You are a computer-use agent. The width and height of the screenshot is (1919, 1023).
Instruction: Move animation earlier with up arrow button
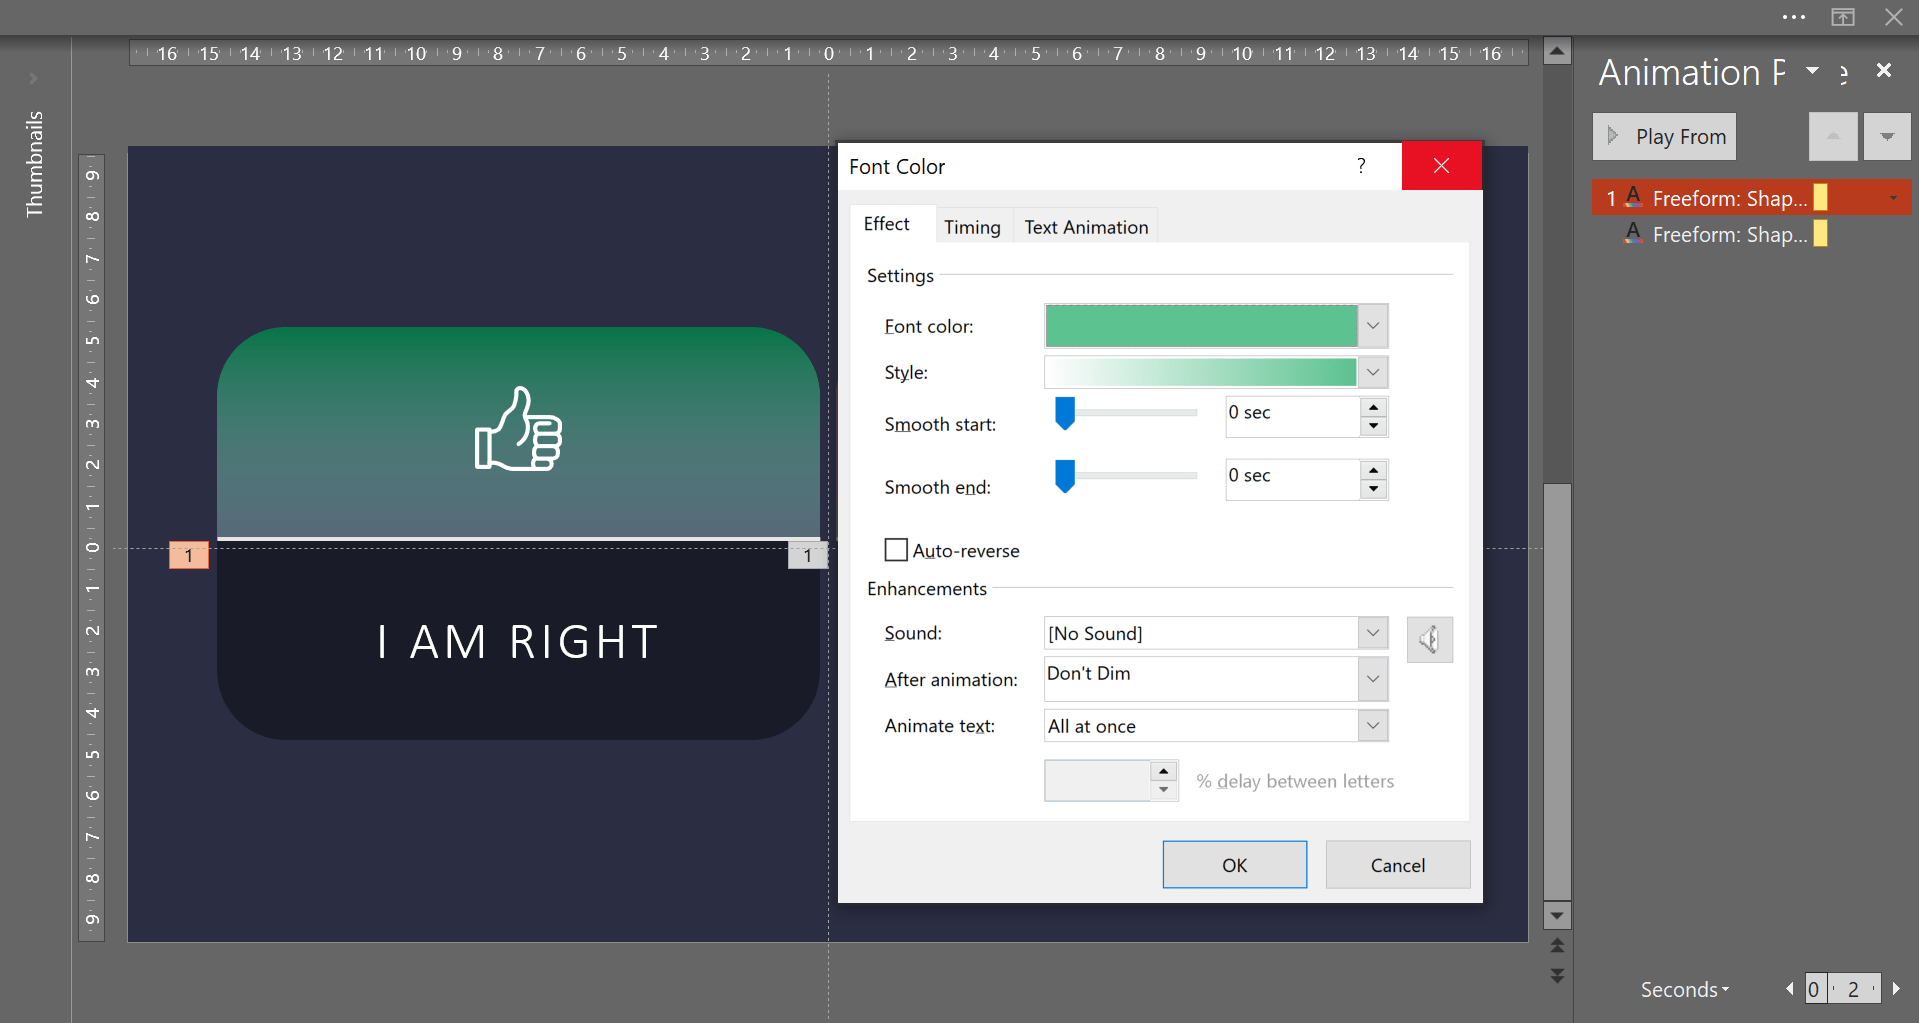click(x=1833, y=137)
